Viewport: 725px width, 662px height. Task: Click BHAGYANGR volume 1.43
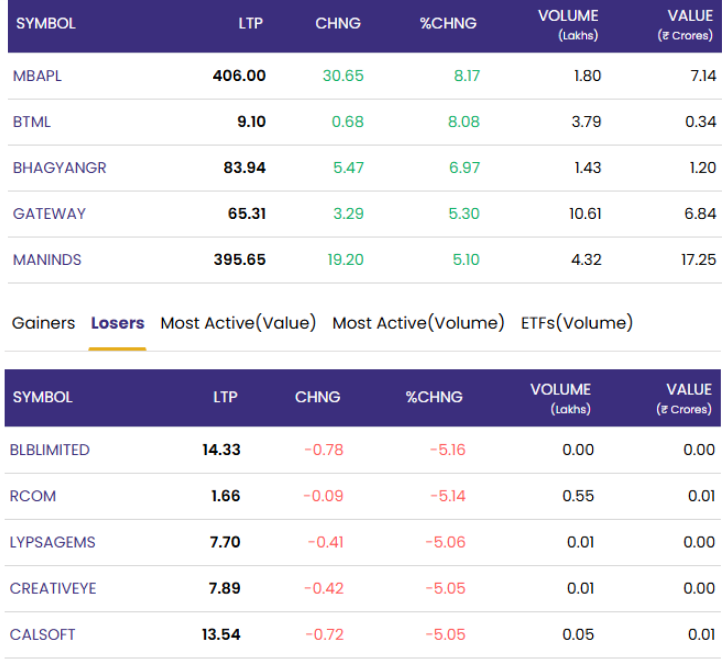[x=588, y=168]
